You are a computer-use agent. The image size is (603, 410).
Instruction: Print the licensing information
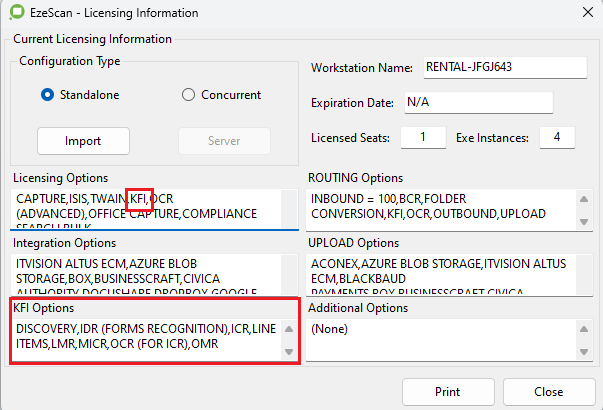(x=447, y=392)
